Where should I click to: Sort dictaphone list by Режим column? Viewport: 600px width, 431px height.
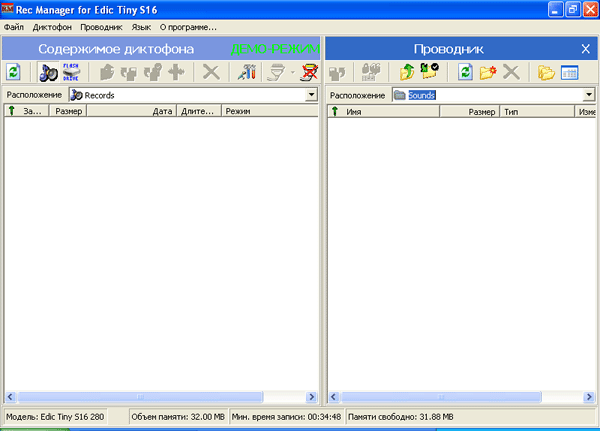coord(270,111)
